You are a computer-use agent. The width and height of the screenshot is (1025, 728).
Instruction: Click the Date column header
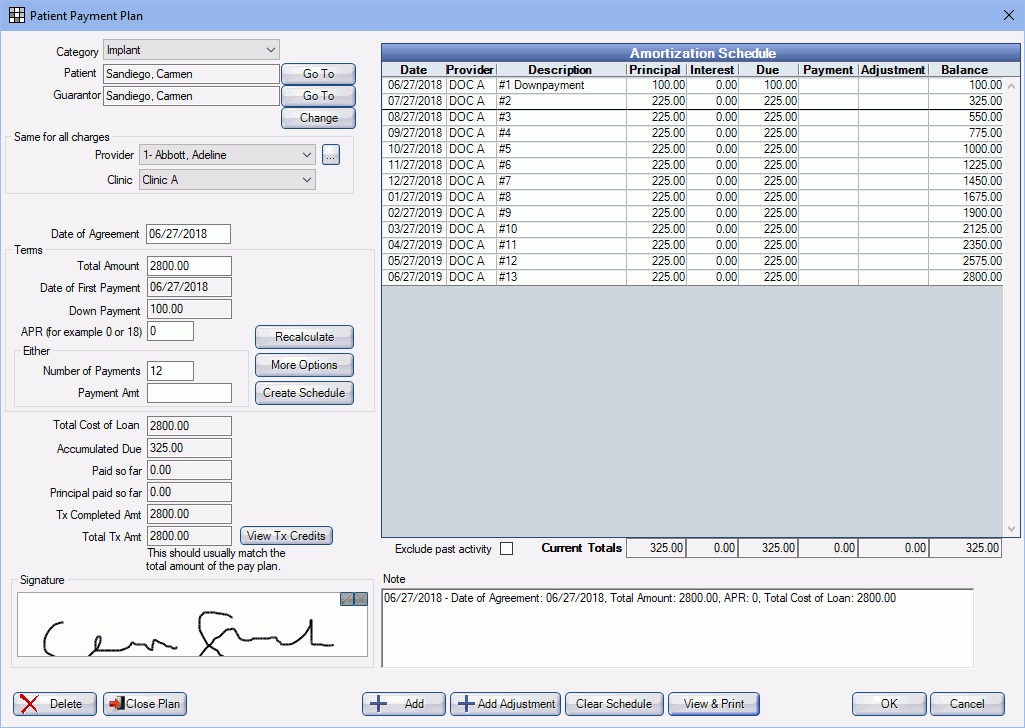tap(413, 70)
